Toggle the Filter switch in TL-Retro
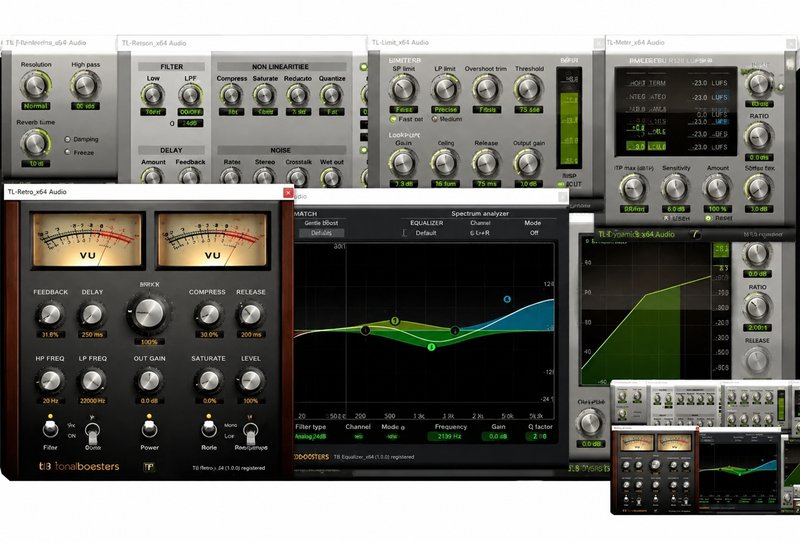Screen dimensions: 800x542 (x=50, y=428)
